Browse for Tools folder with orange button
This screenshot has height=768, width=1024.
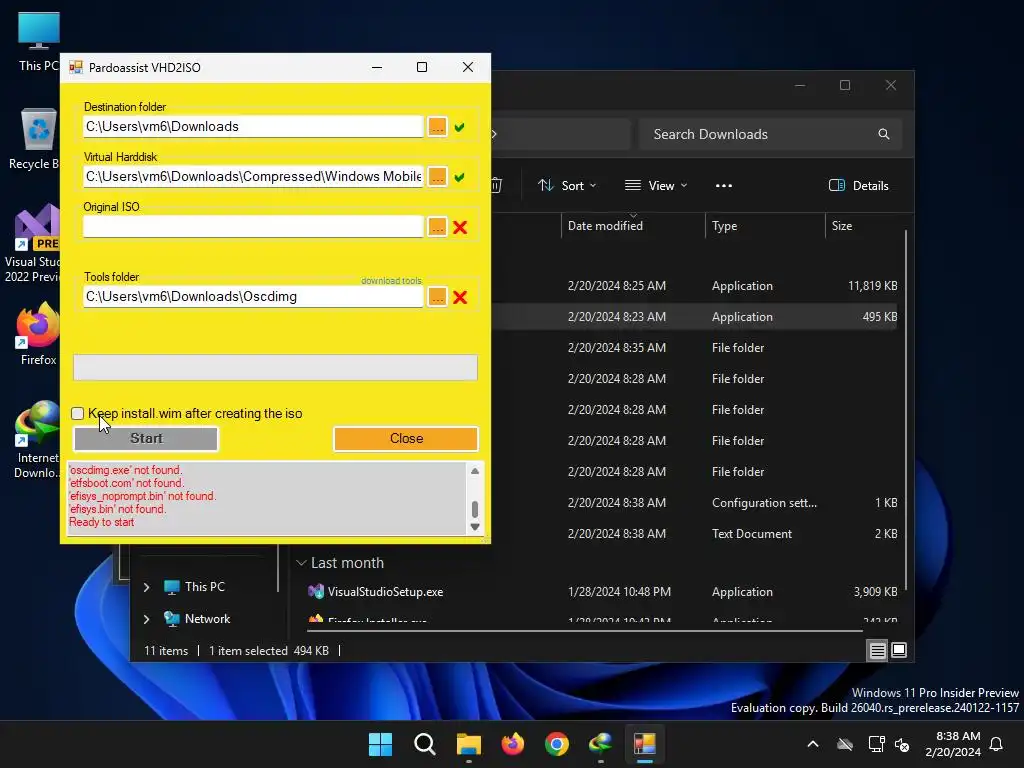tap(437, 297)
